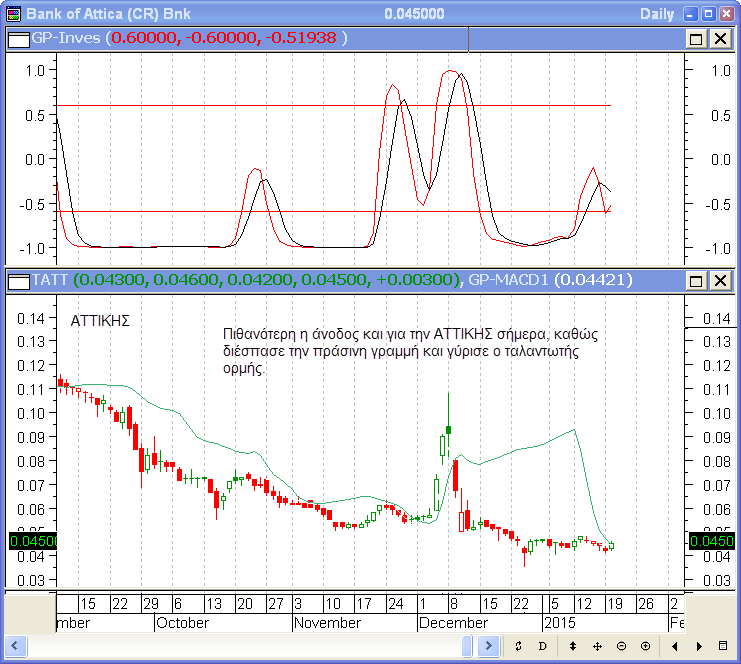Click the right black triangle to step forward

[x=699, y=646]
